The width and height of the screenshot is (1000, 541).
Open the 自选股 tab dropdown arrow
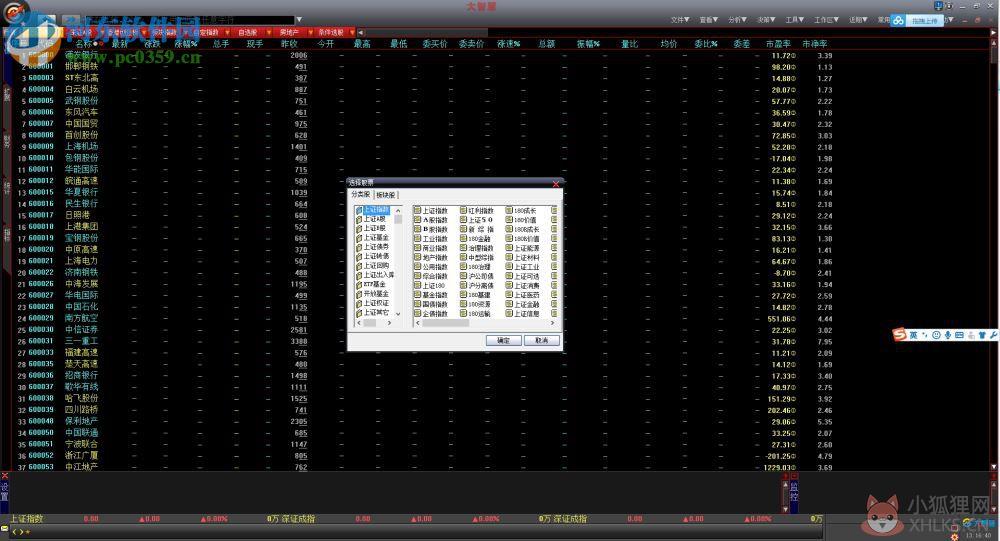pyautogui.click(x=268, y=32)
